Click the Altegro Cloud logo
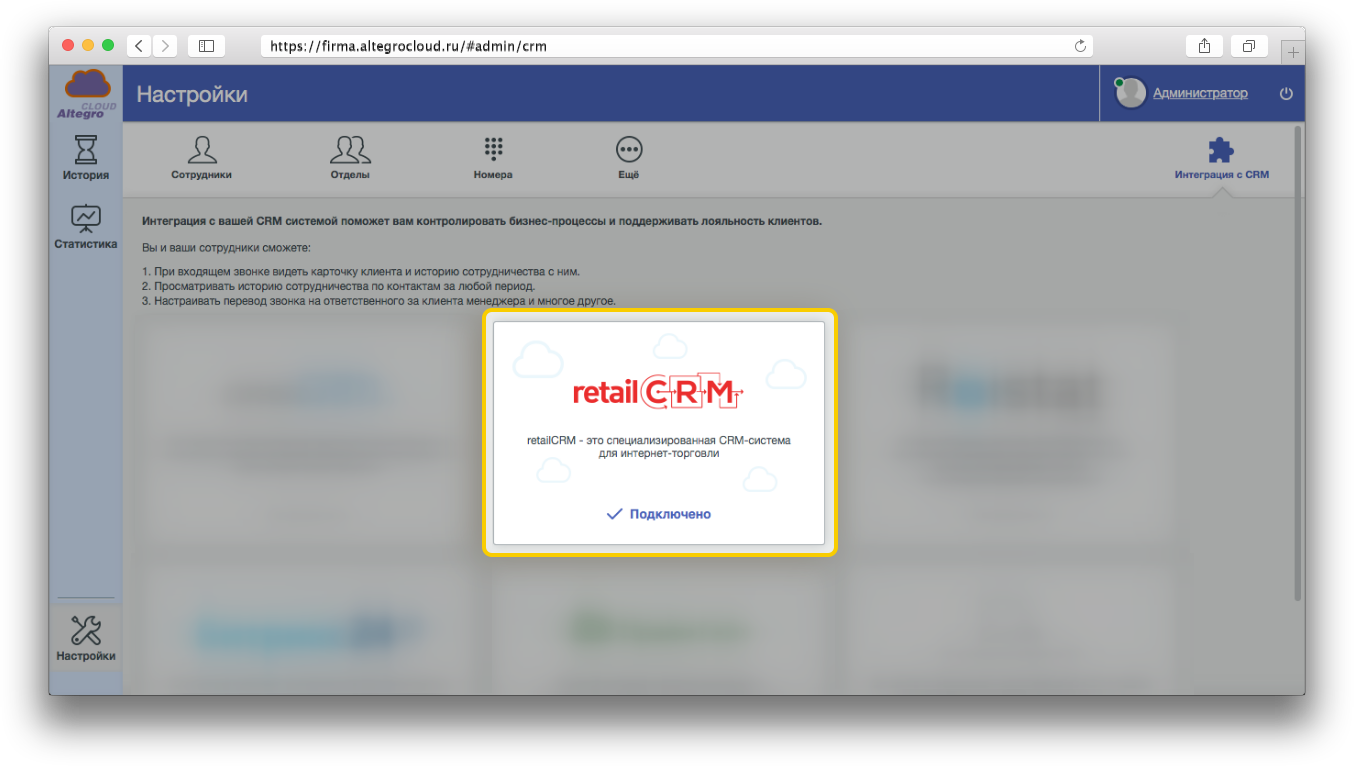The width and height of the screenshot is (1354, 766). [86, 94]
